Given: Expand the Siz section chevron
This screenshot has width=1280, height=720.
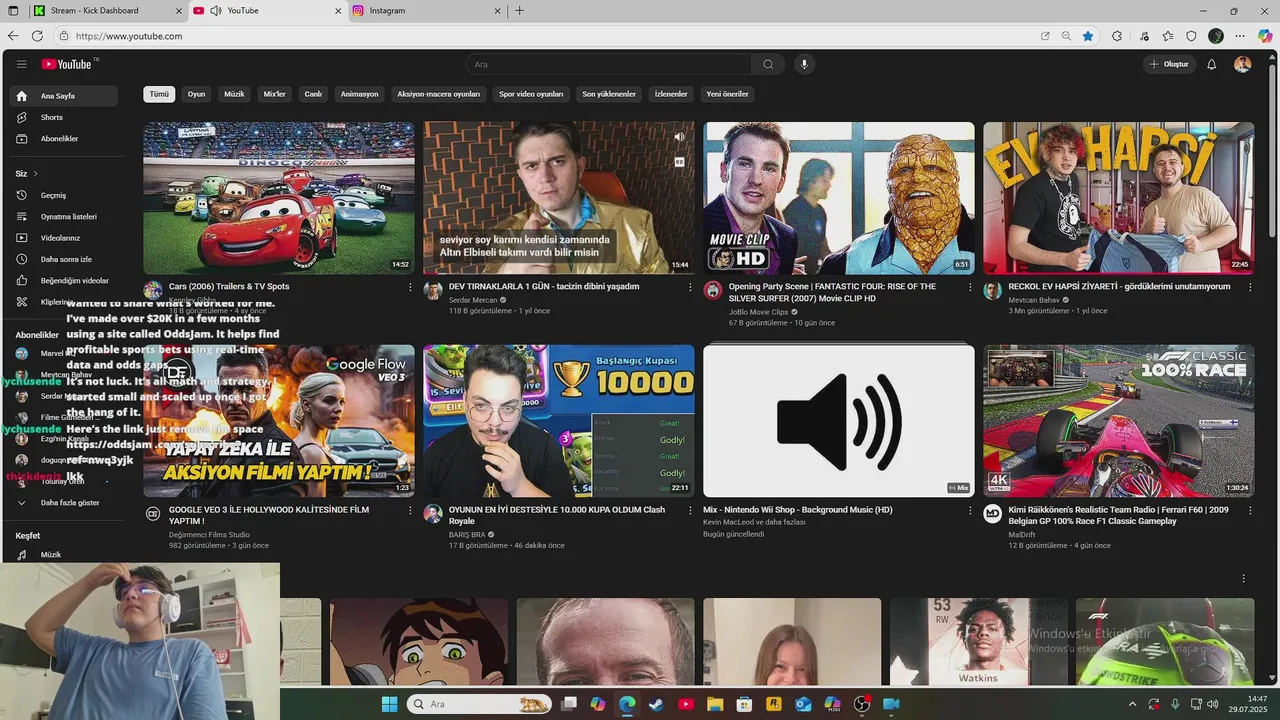Looking at the screenshot, I should pos(35,173).
